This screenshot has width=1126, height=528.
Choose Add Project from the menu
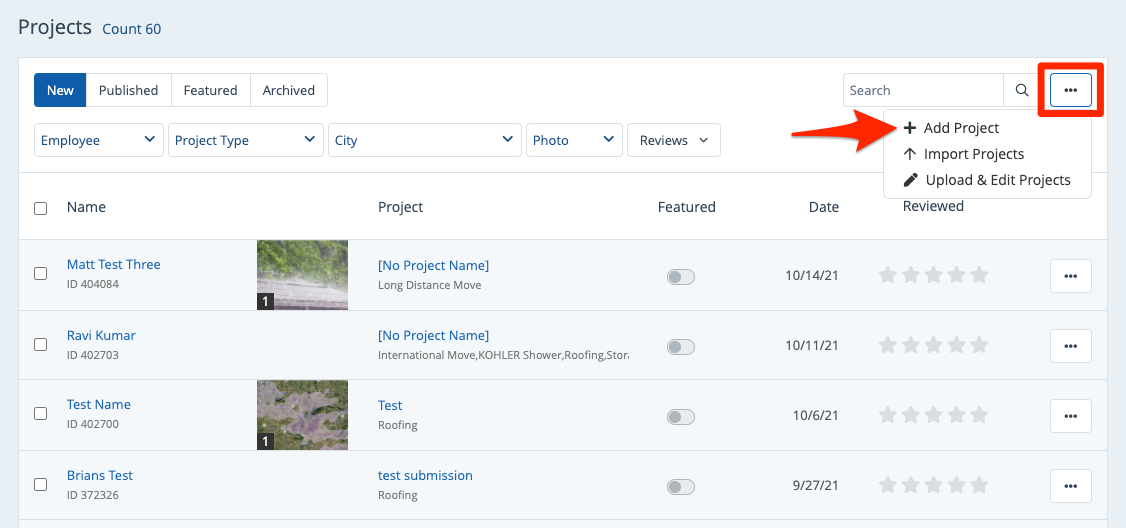[960, 128]
